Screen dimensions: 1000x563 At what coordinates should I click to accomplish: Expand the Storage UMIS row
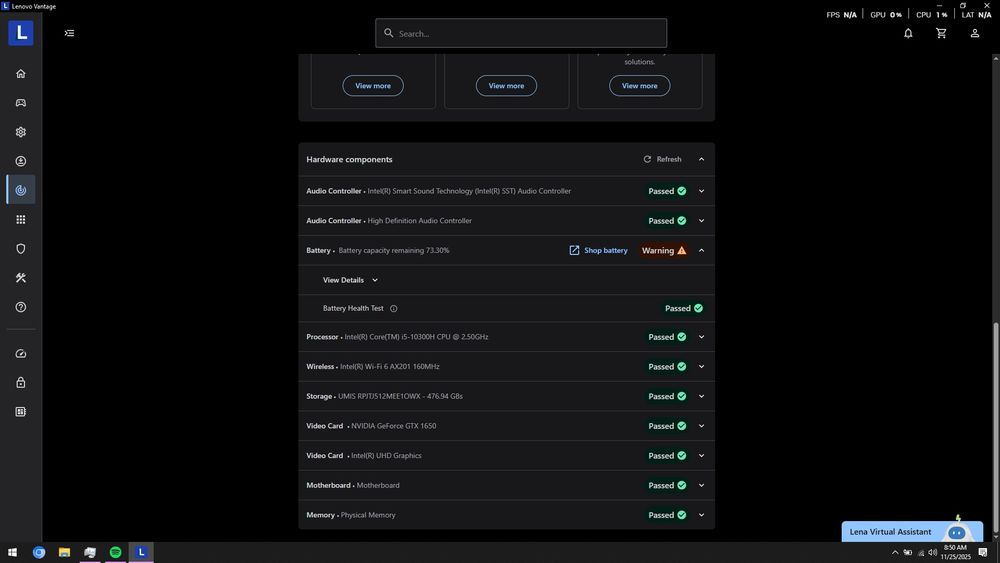pos(702,396)
